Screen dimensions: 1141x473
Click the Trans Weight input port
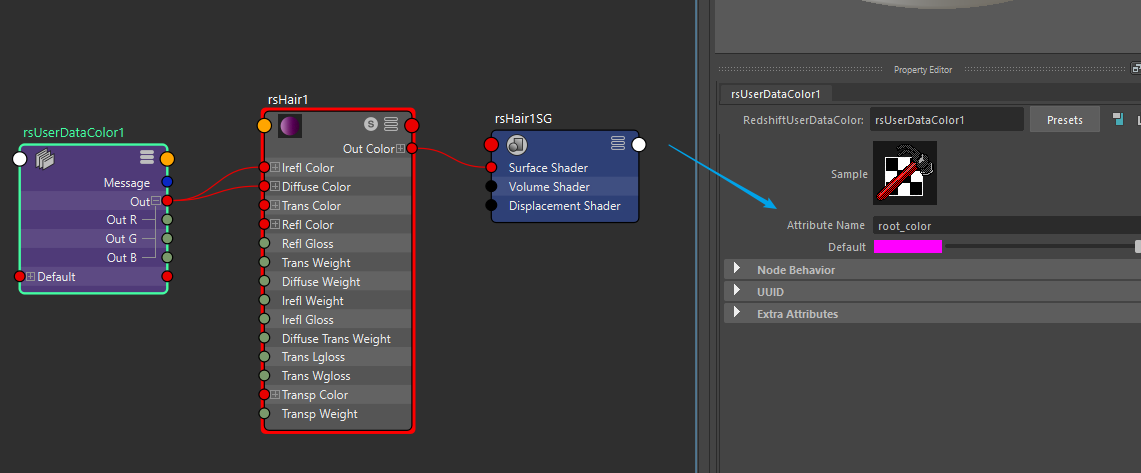tap(265, 262)
